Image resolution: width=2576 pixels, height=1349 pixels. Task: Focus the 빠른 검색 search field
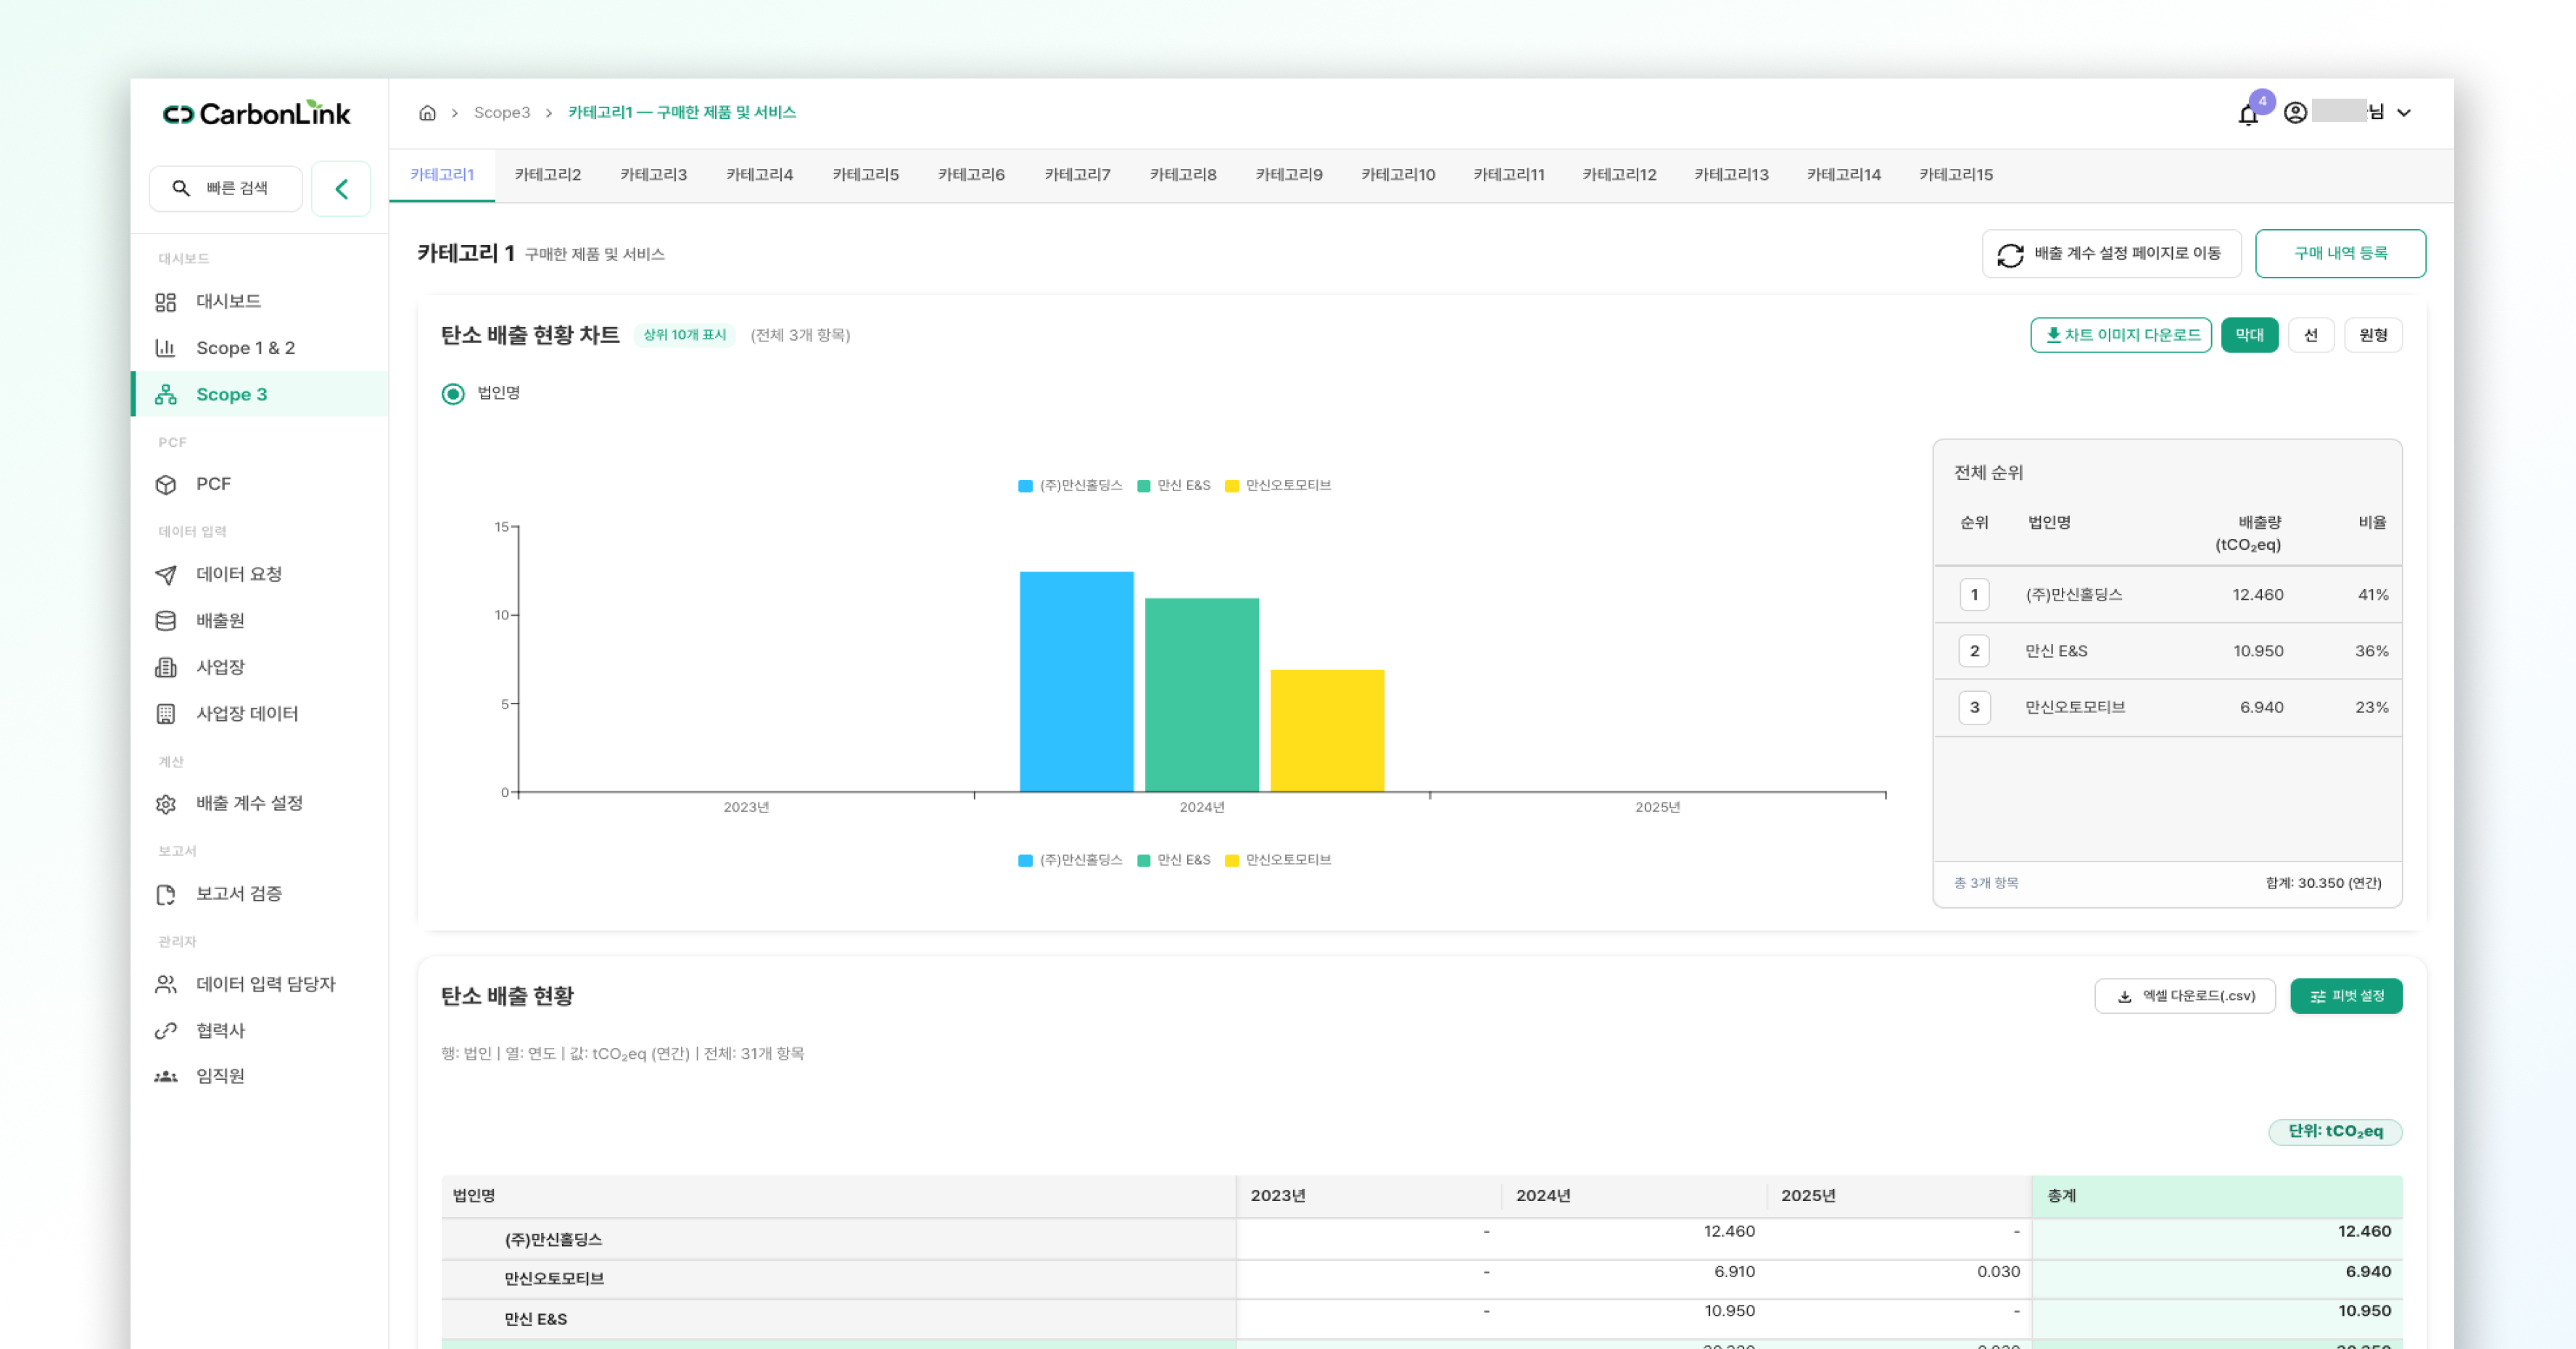coord(226,189)
